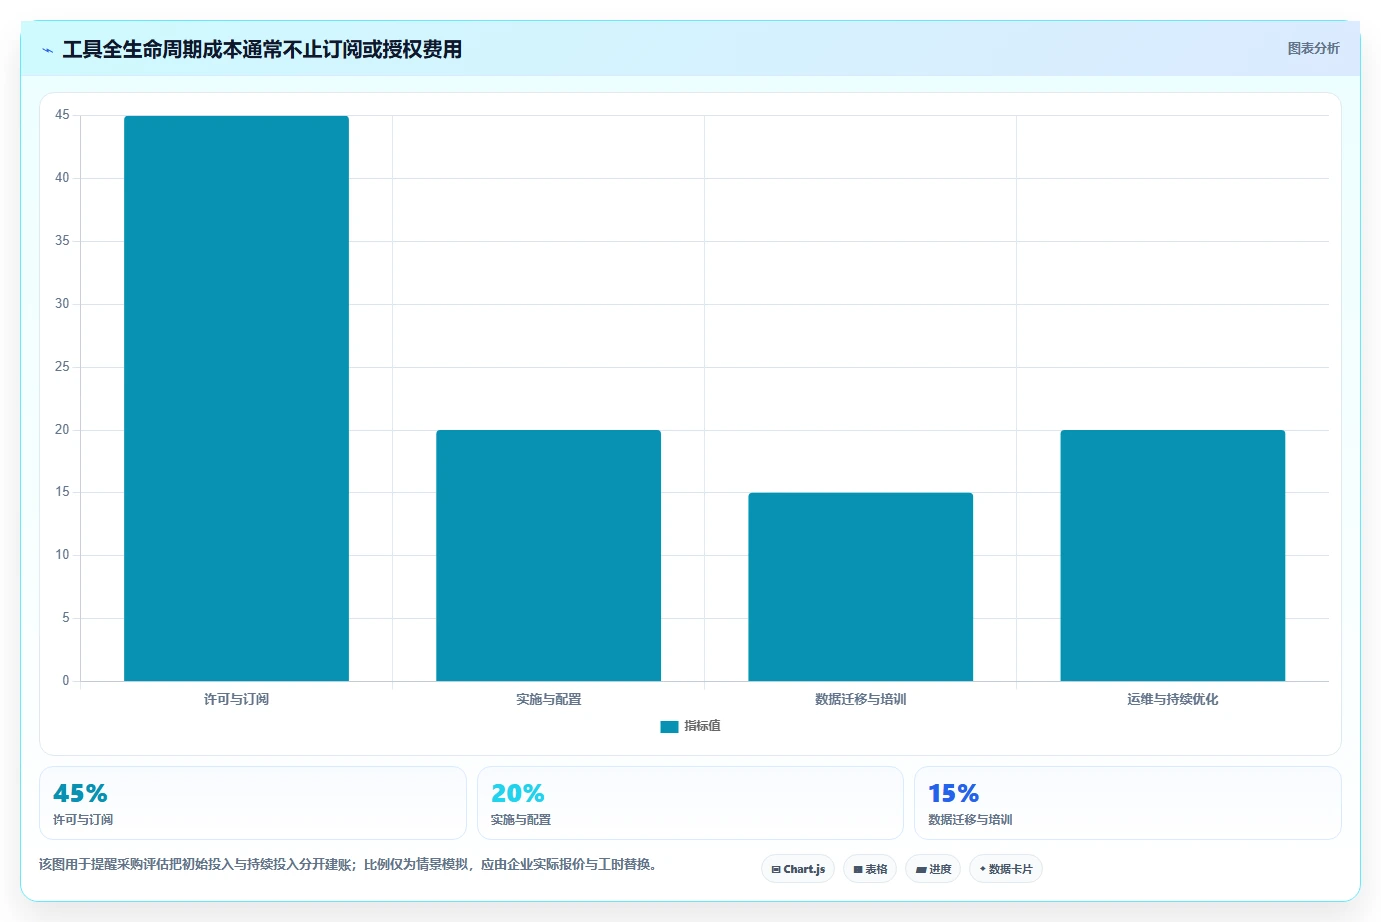
Task: Click the y-axis value 30
Action: [62, 304]
